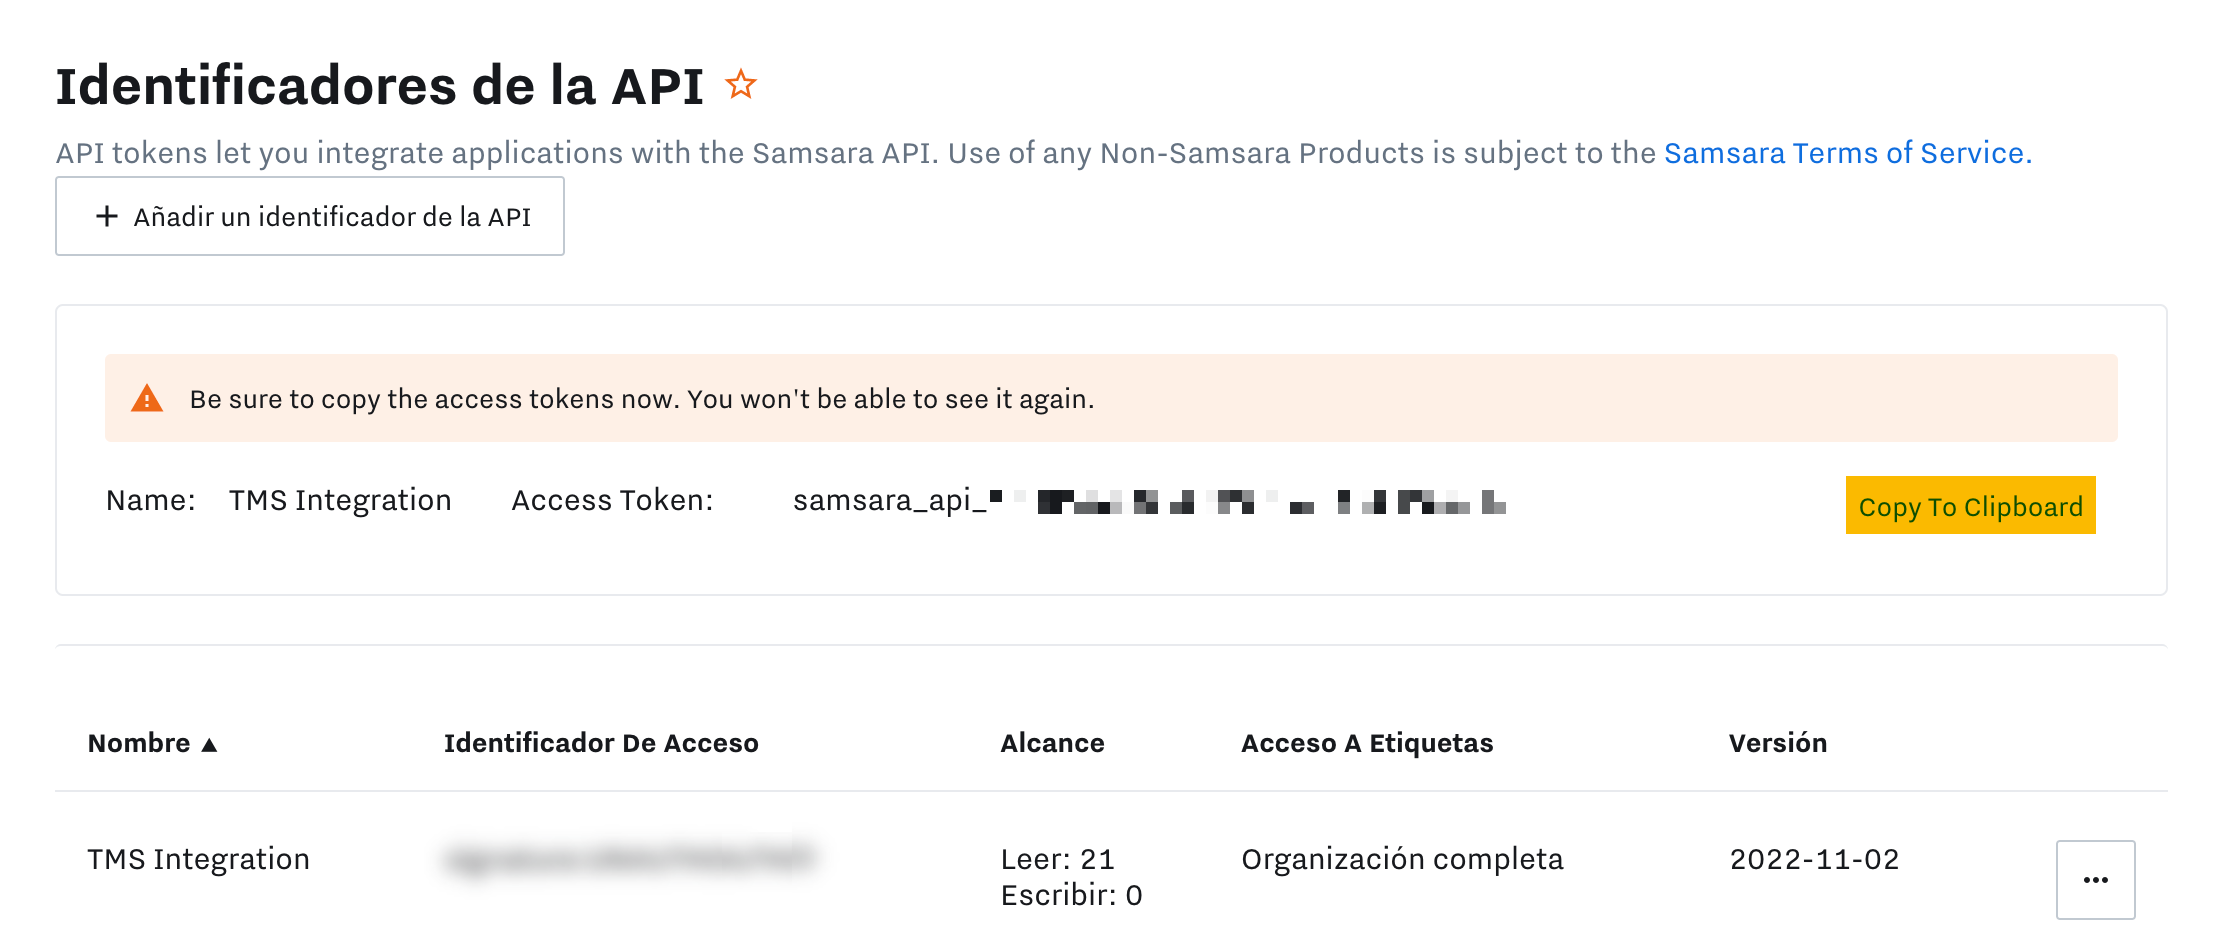Click Copy To Clipboard

(1969, 506)
